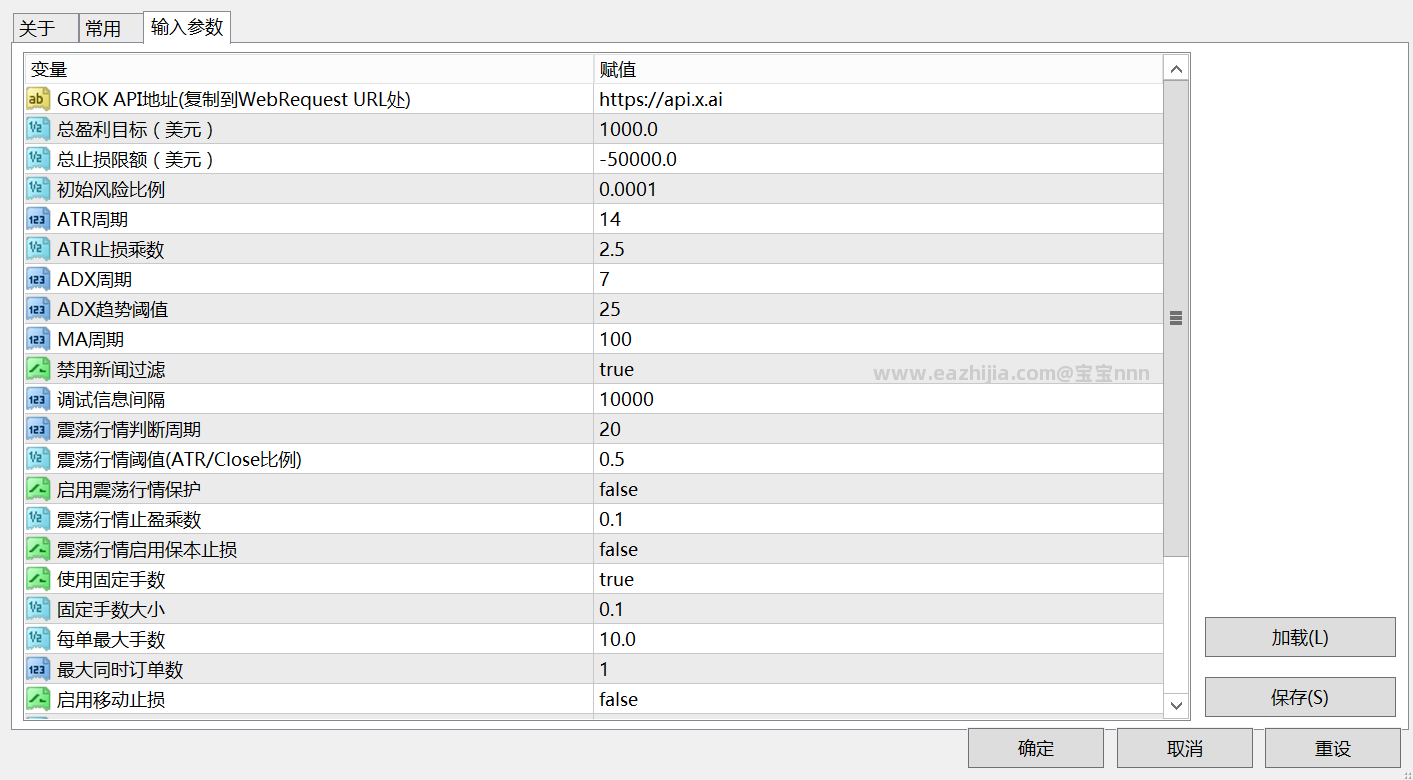Click the 赋值 column header

879,69
